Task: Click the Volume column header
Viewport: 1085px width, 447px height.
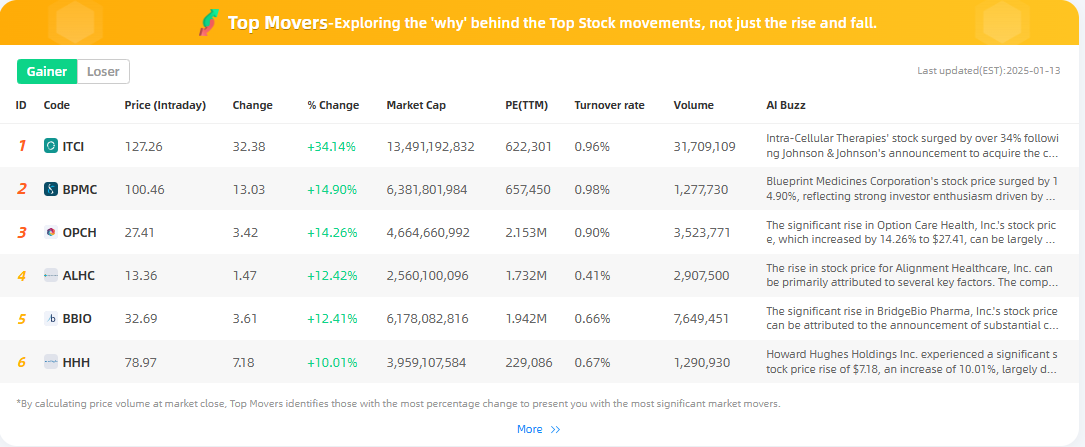Action: [x=693, y=105]
